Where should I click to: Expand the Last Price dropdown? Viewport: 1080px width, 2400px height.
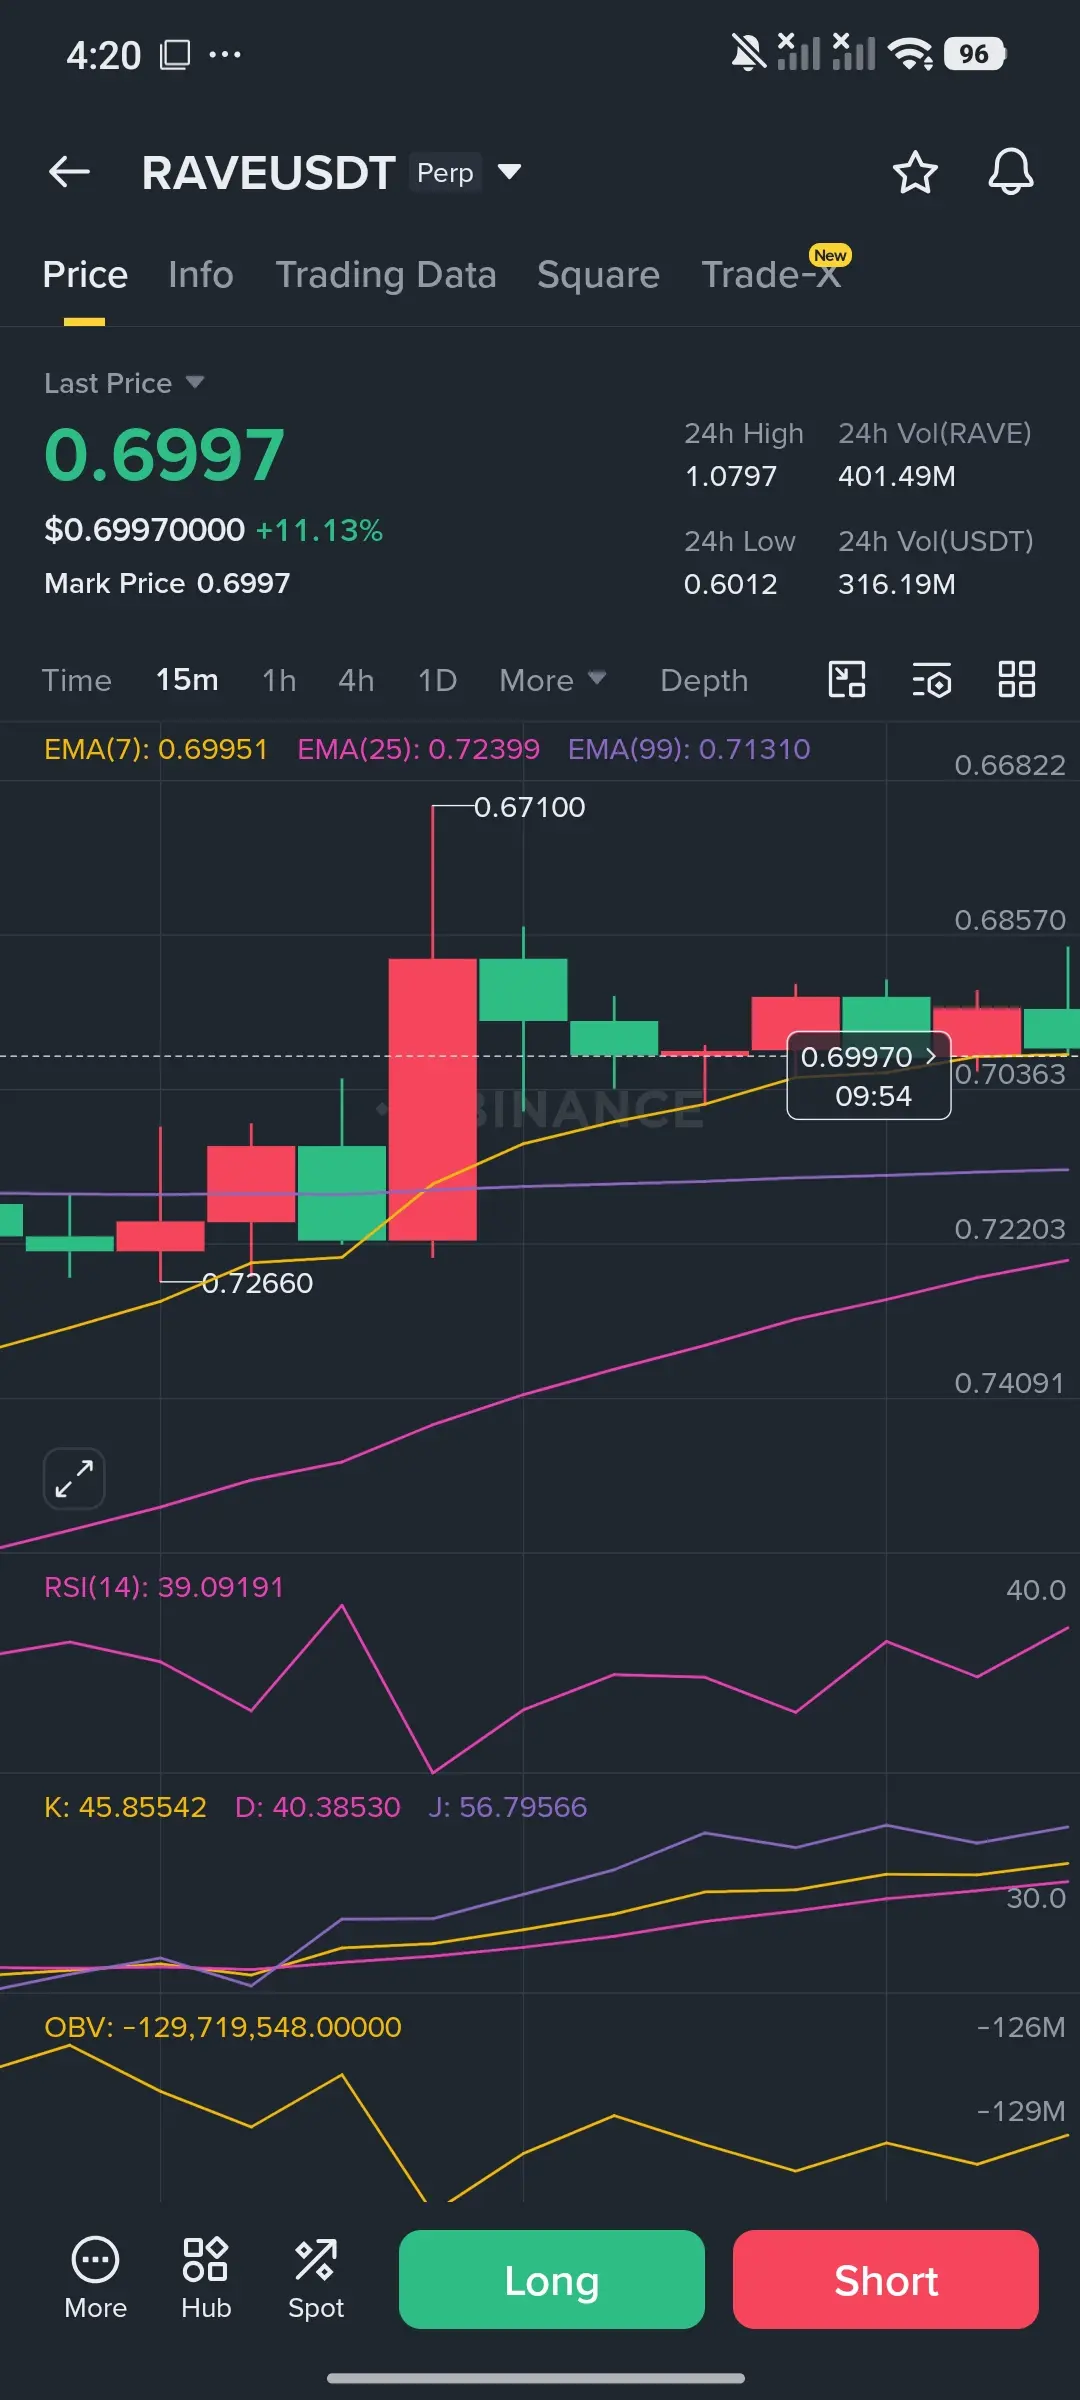point(195,382)
